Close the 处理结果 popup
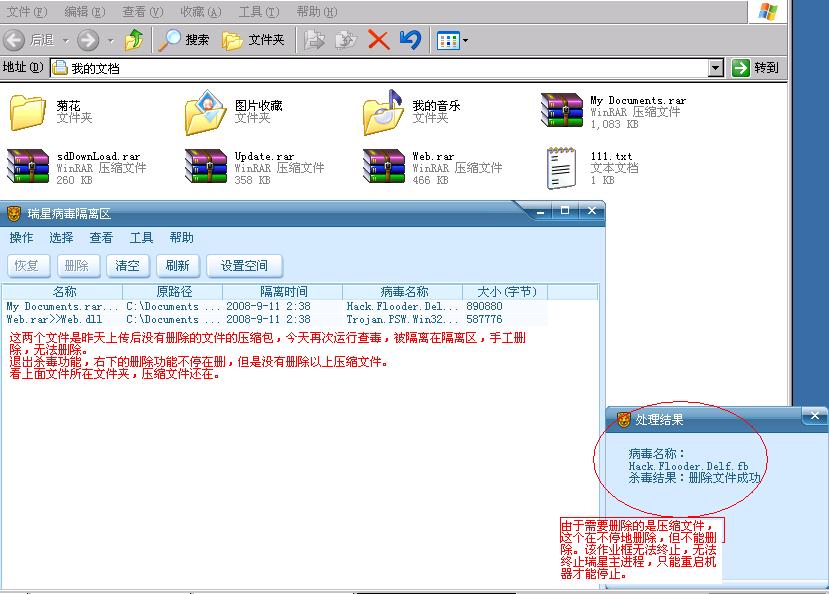The height and width of the screenshot is (594, 829). [x=815, y=416]
